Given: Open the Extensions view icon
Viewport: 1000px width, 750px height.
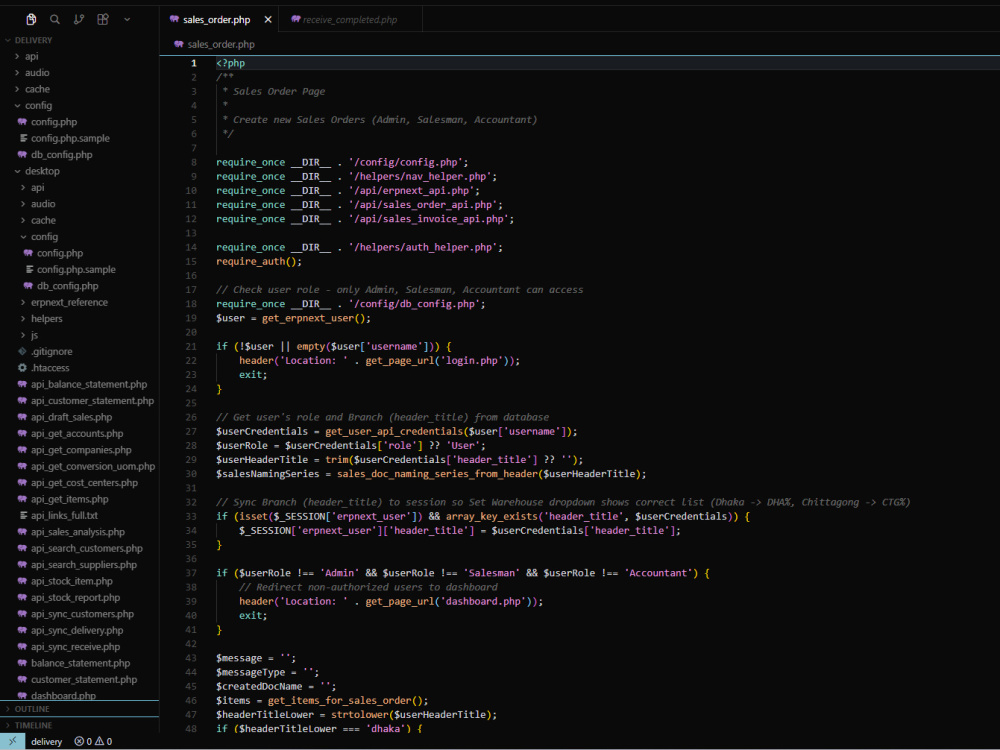Looking at the screenshot, I should pos(103,20).
